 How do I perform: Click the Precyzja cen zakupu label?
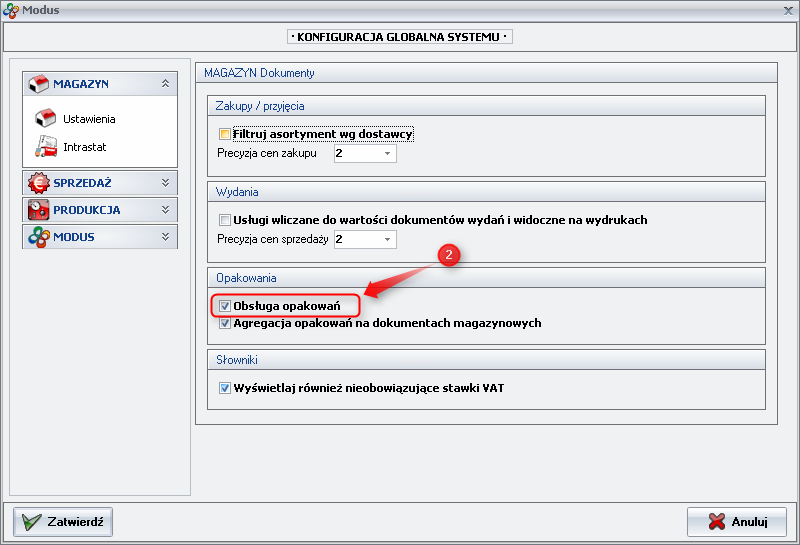(267, 153)
